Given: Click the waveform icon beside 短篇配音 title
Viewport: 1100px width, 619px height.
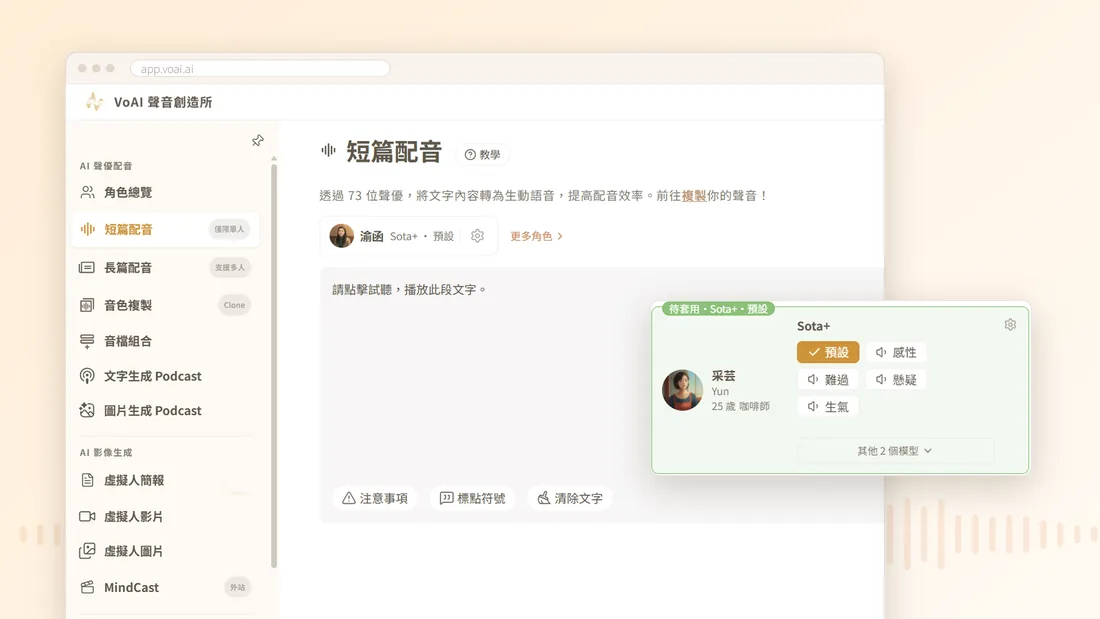Looking at the screenshot, I should [x=328, y=149].
